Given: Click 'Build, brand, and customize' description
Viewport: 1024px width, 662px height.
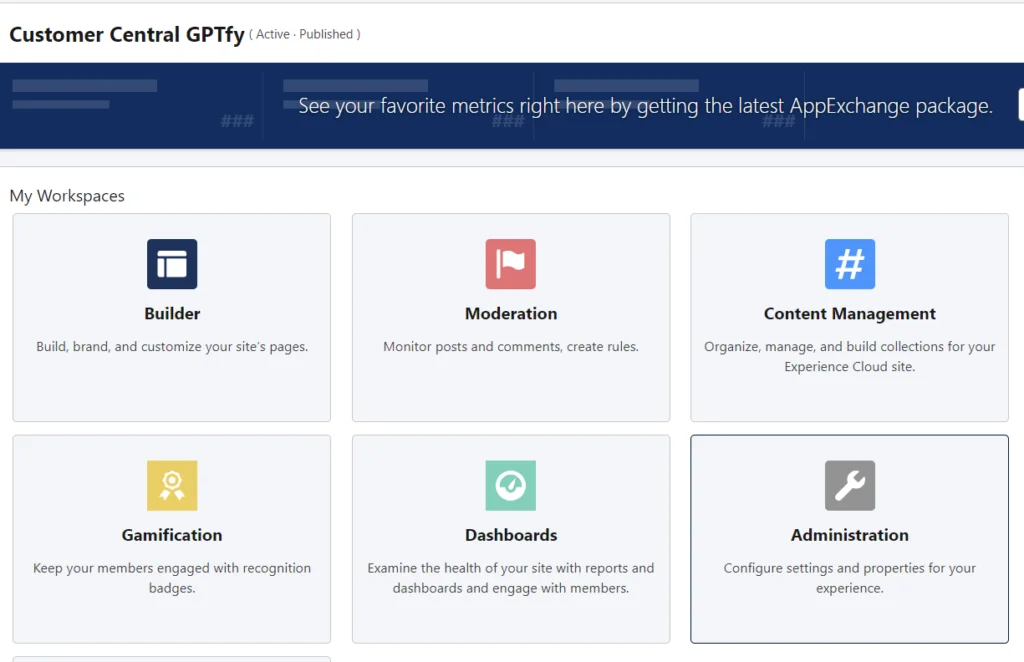Looking at the screenshot, I should 172,347.
